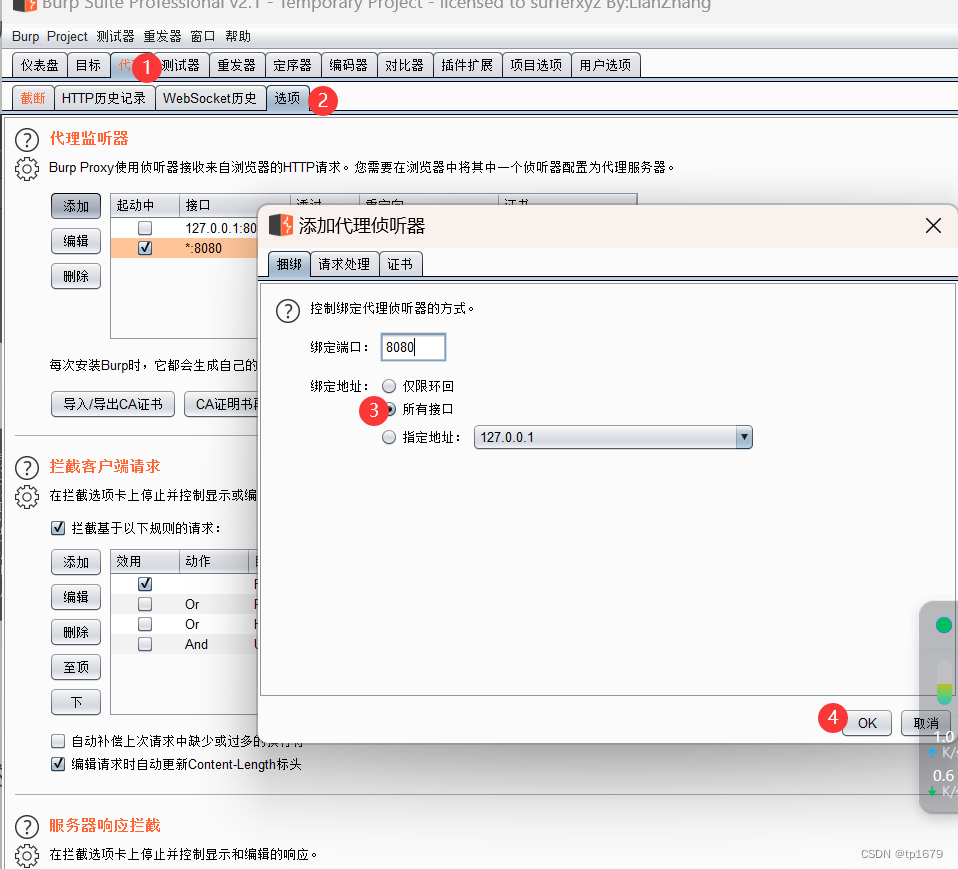Switch to 捆绑 tab in dialog
The width and height of the screenshot is (958, 869).
pyautogui.click(x=289, y=265)
